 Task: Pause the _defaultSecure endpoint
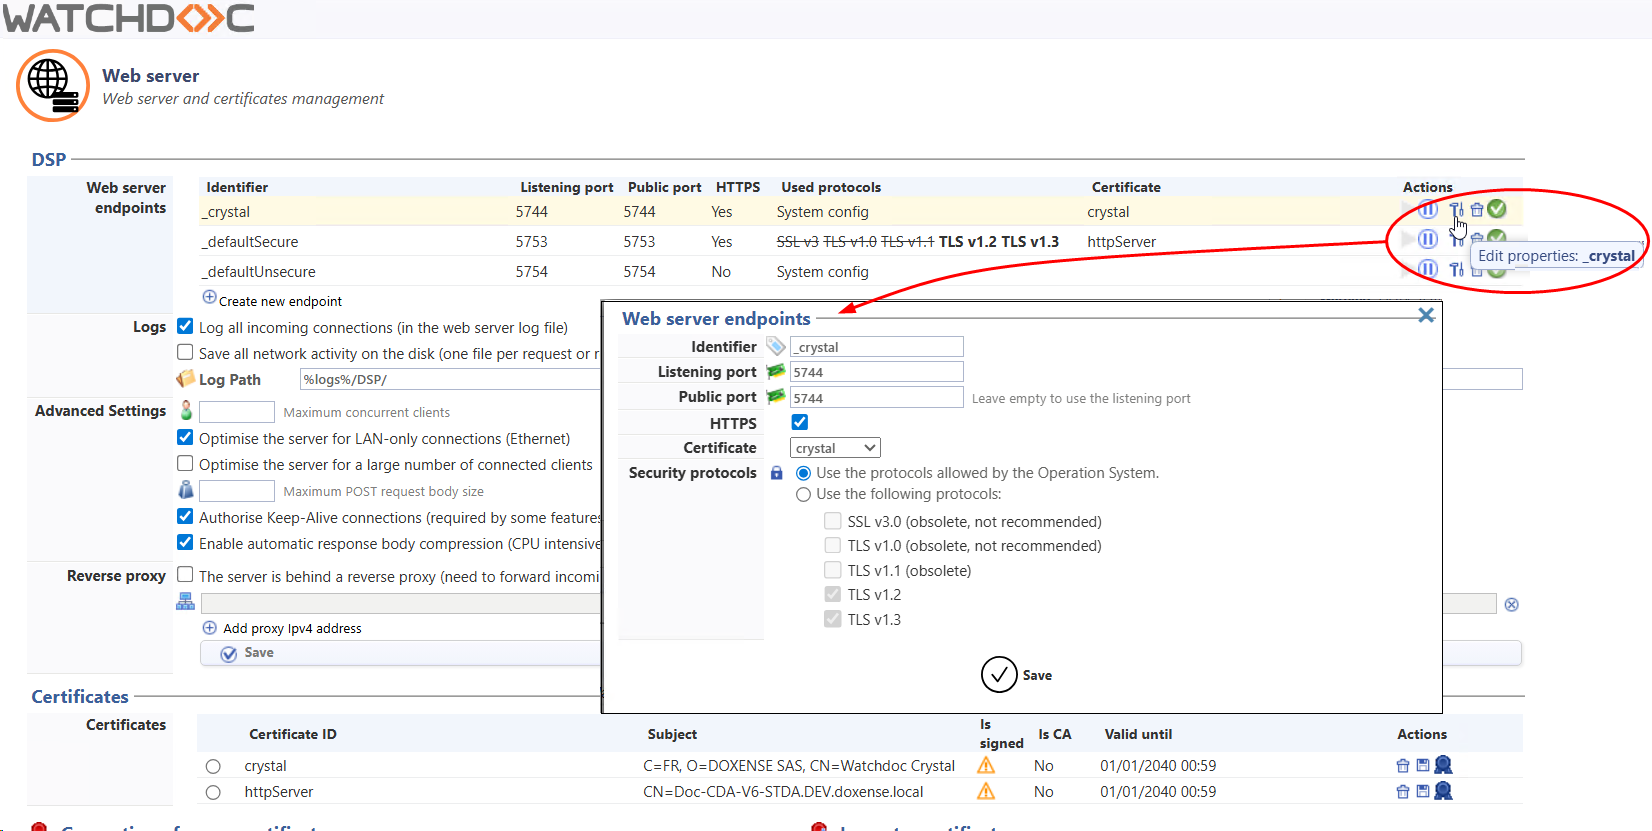pos(1428,239)
